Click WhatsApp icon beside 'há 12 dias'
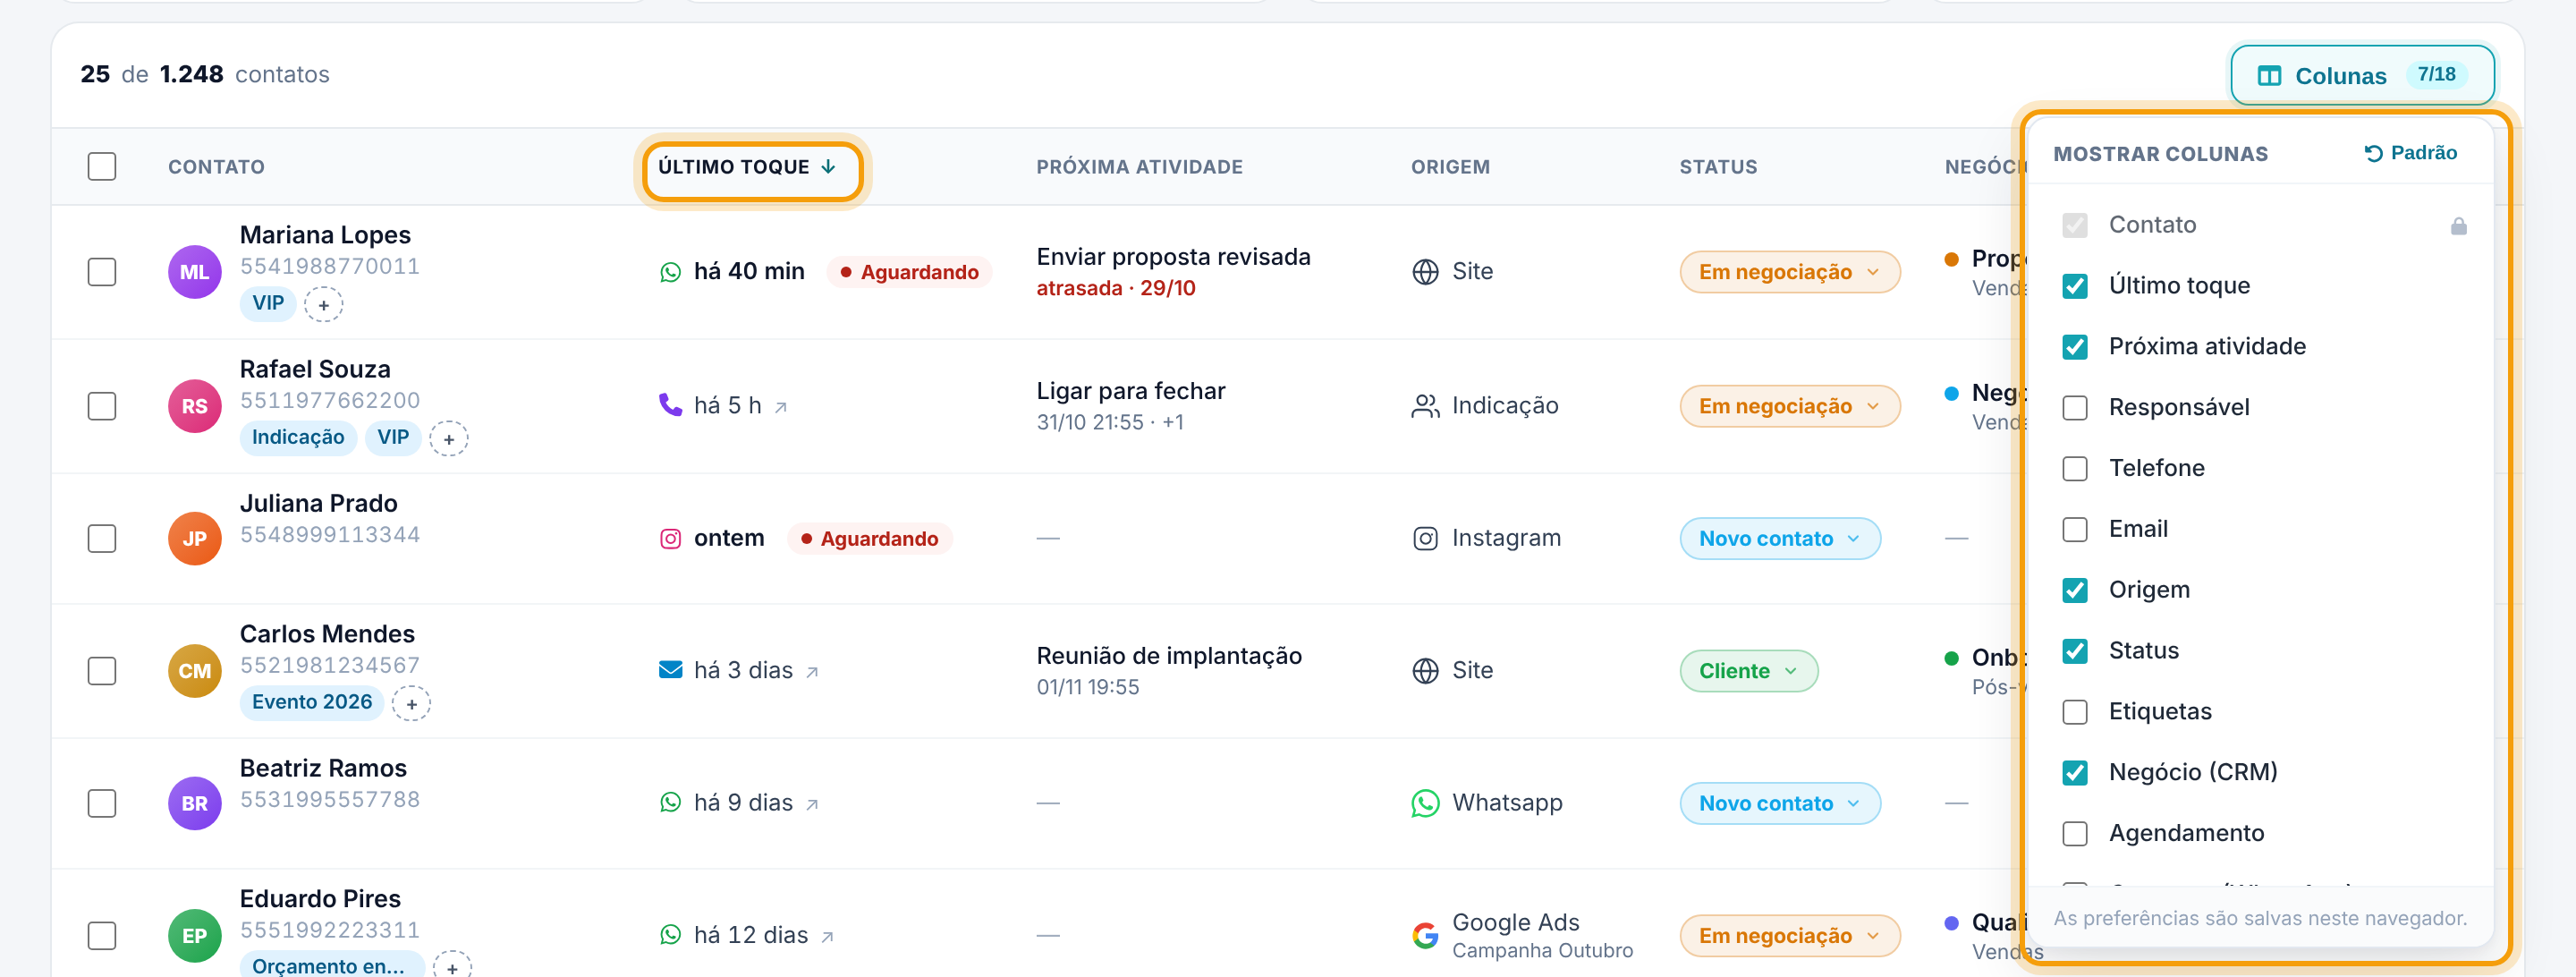Viewport: 2576px width, 977px height. coord(670,935)
